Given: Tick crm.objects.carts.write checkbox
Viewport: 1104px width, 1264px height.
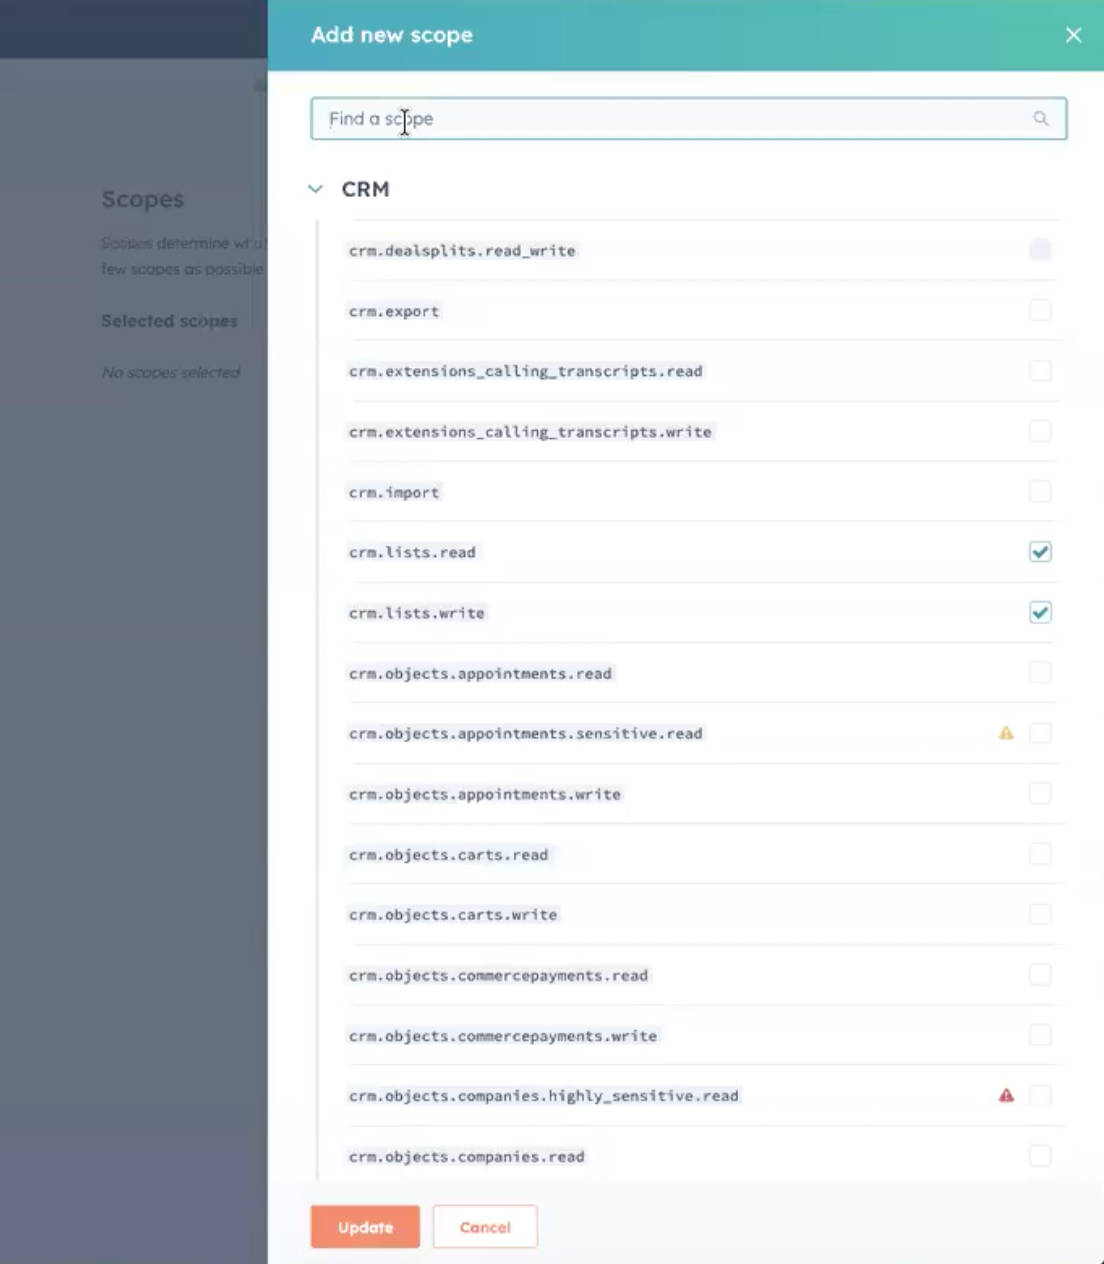Looking at the screenshot, I should (x=1040, y=914).
